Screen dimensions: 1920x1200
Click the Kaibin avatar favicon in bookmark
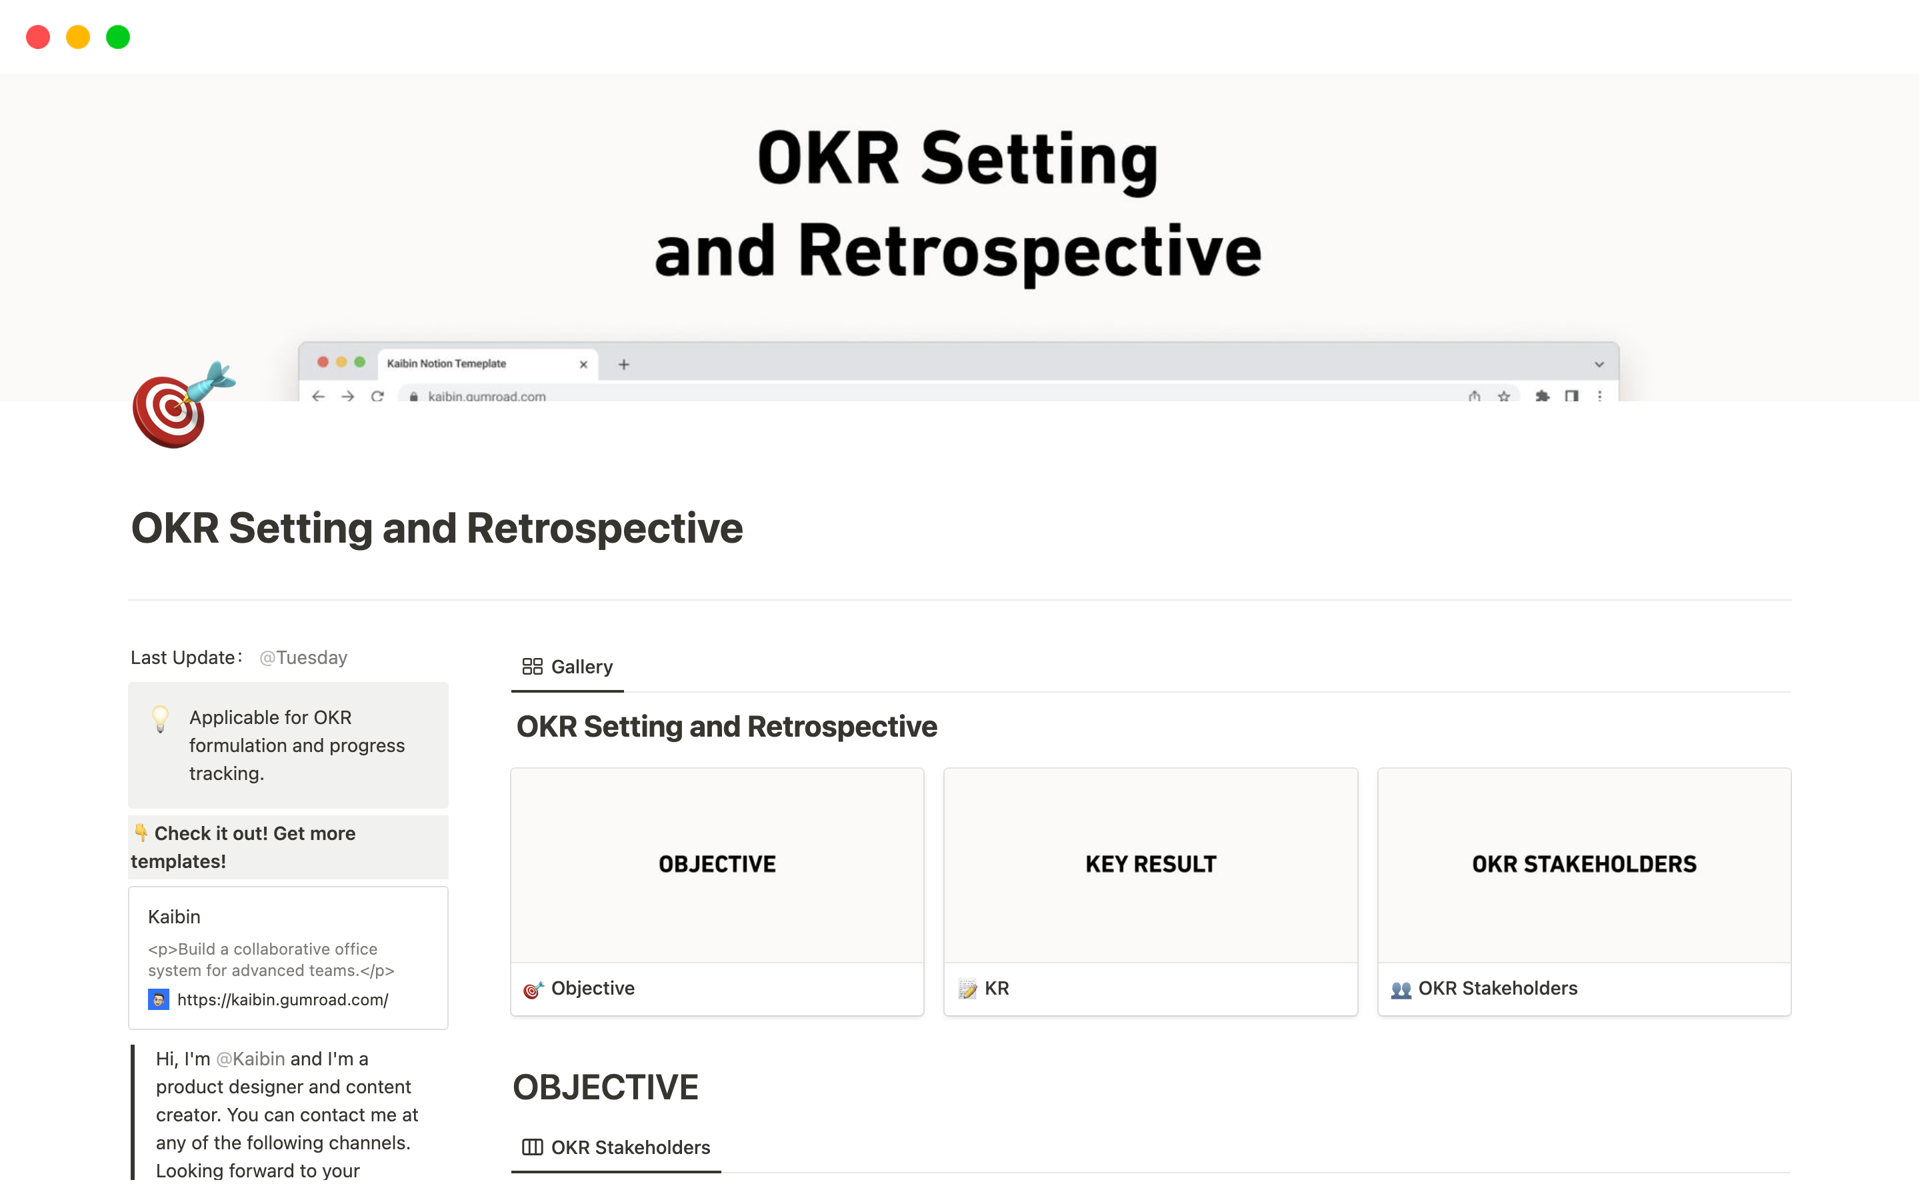(158, 999)
